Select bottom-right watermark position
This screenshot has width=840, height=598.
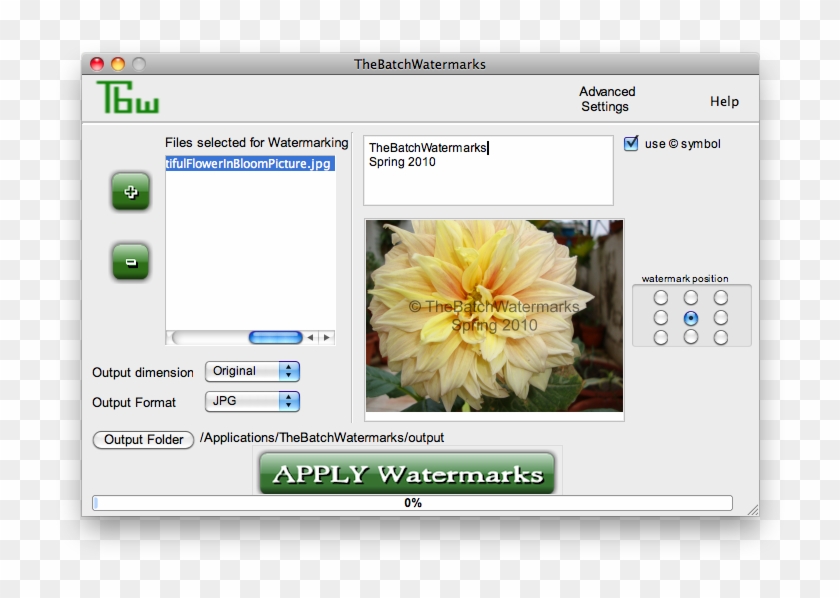(721, 338)
